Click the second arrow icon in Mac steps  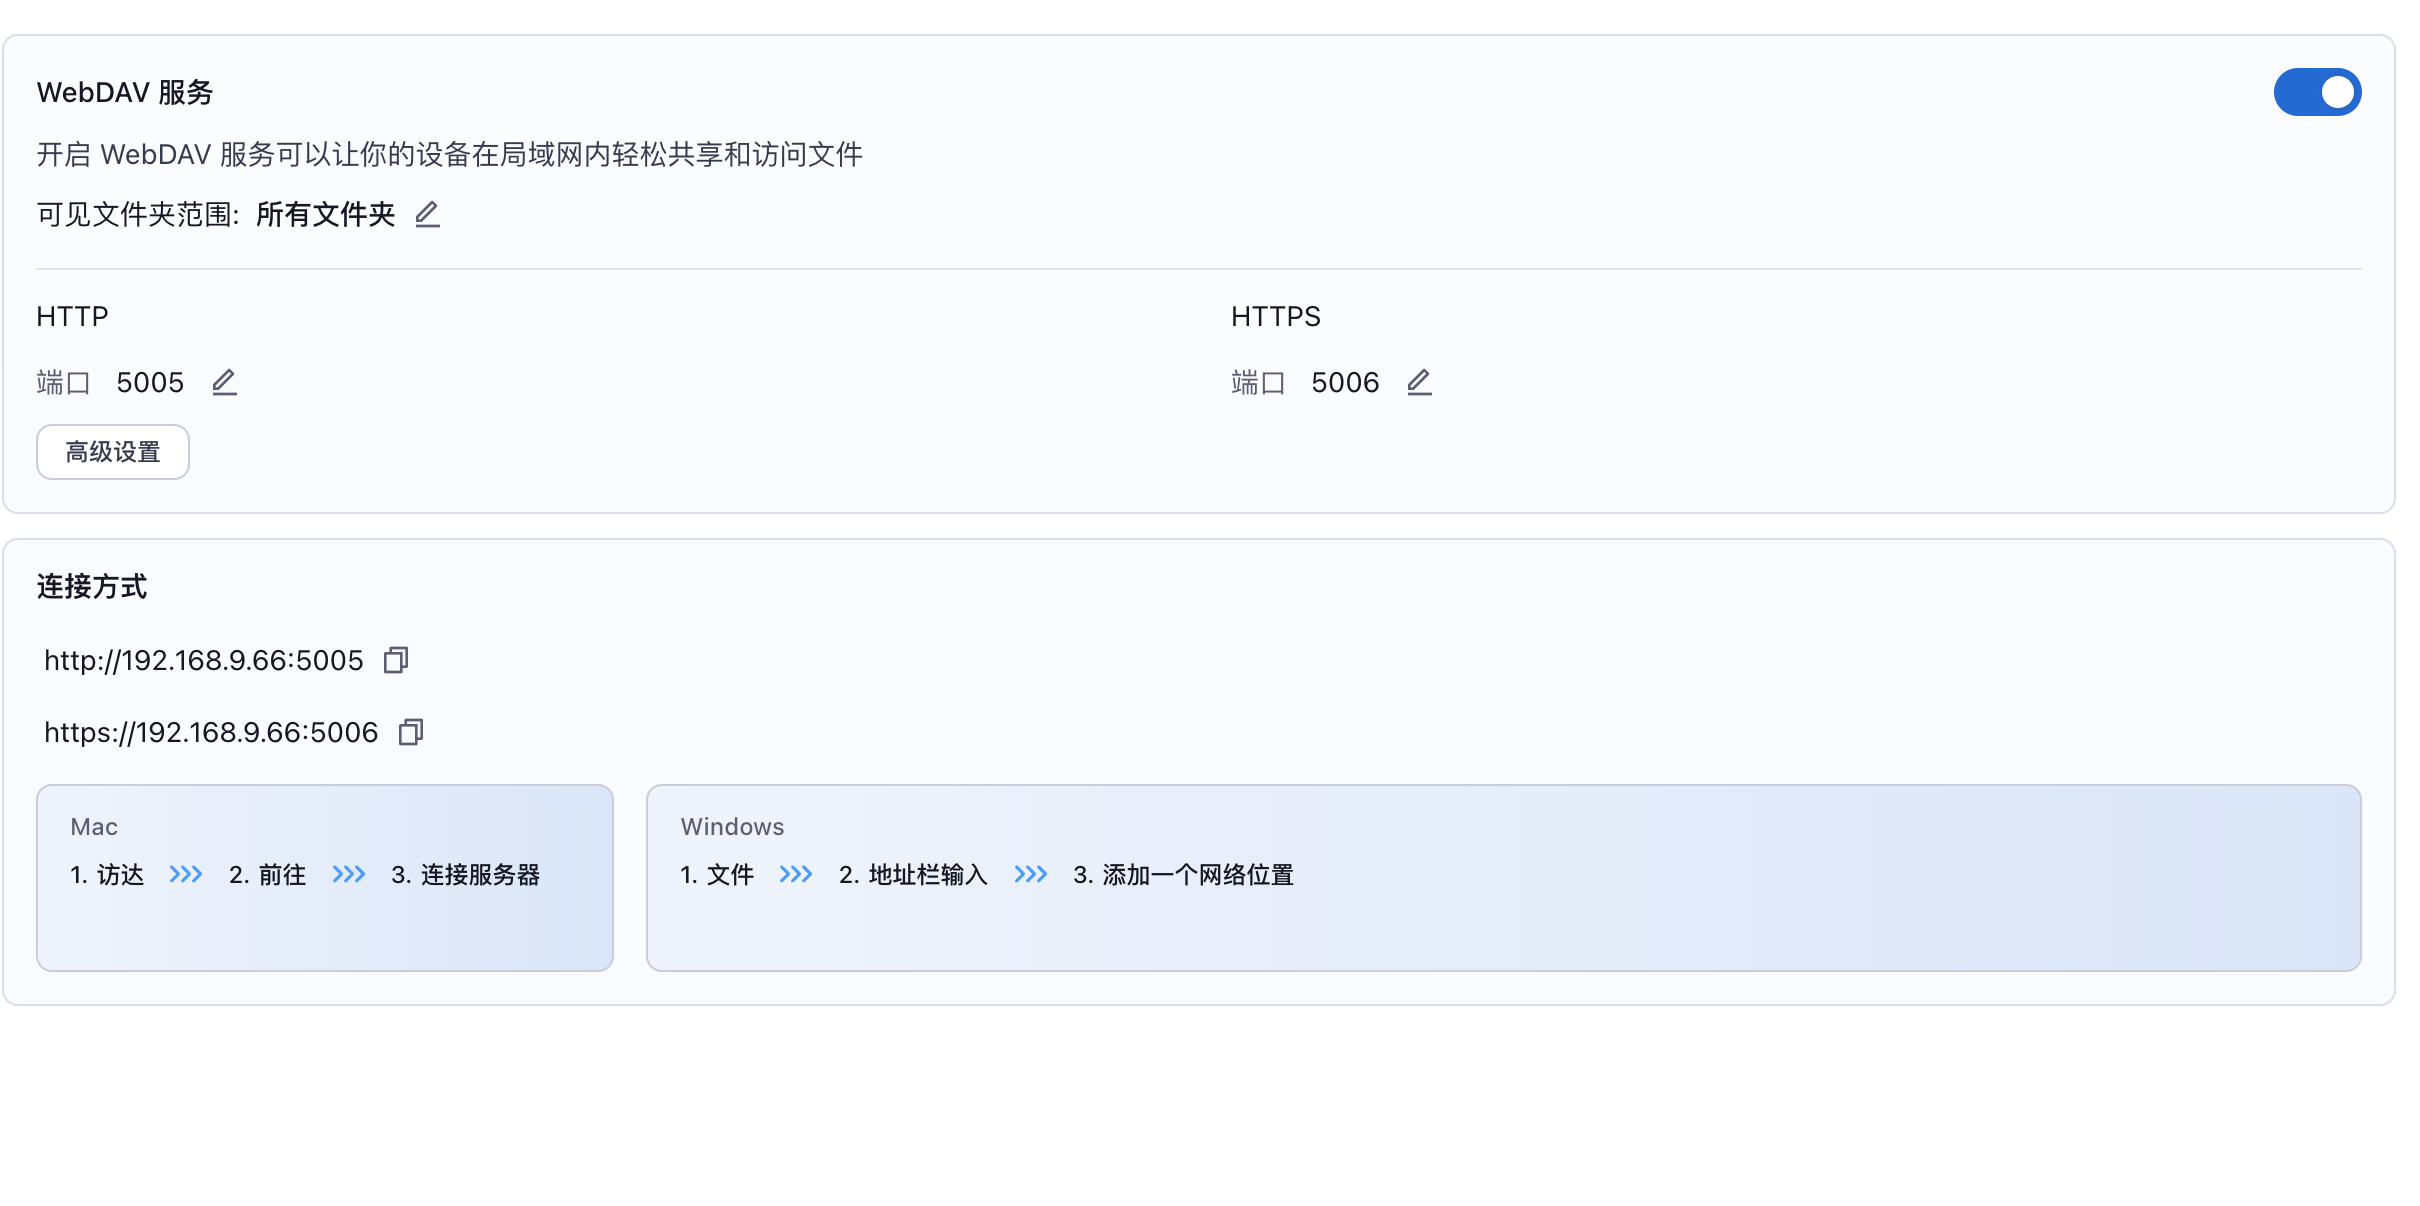[349, 875]
